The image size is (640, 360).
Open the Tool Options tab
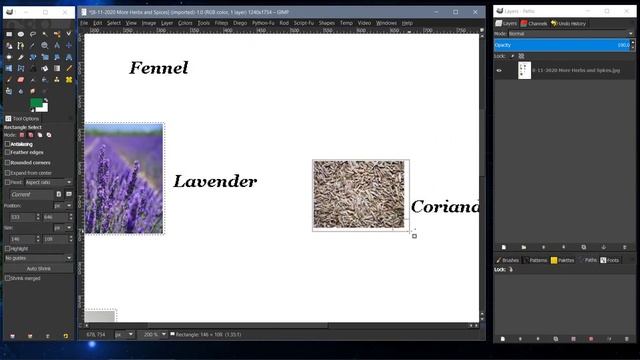pyautogui.click(x=22, y=119)
